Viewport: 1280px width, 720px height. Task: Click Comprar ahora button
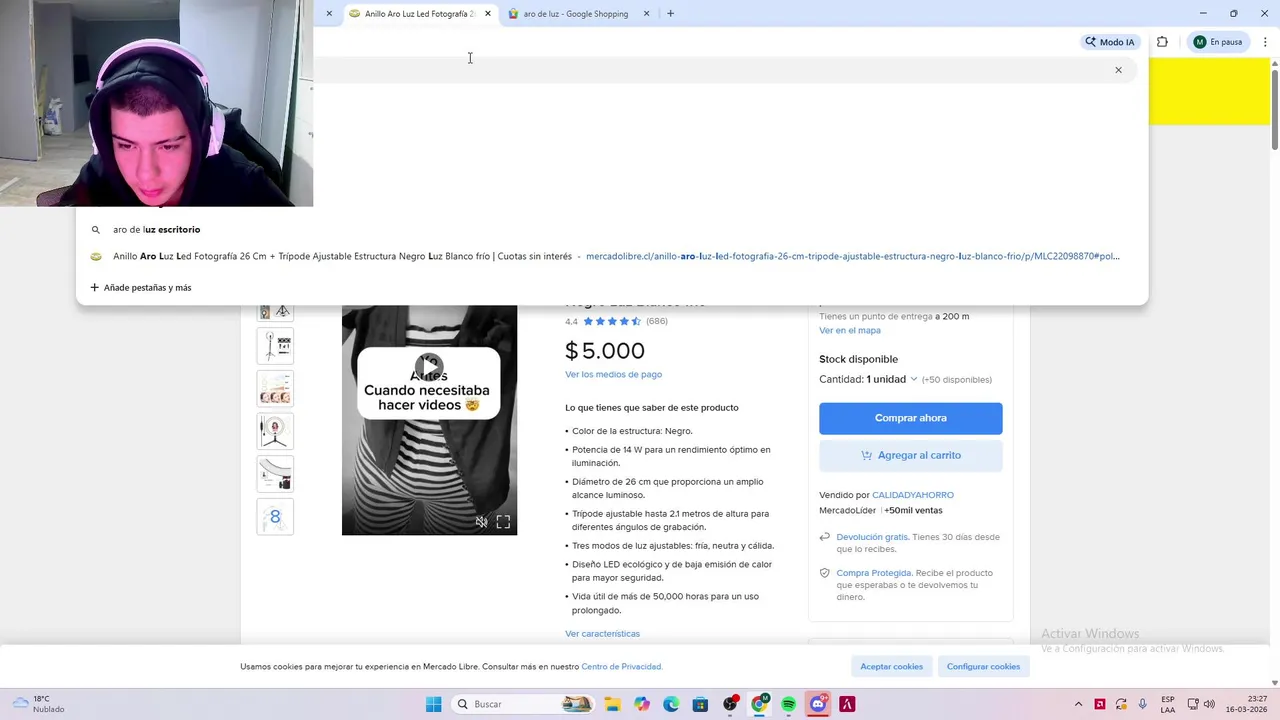coord(910,418)
